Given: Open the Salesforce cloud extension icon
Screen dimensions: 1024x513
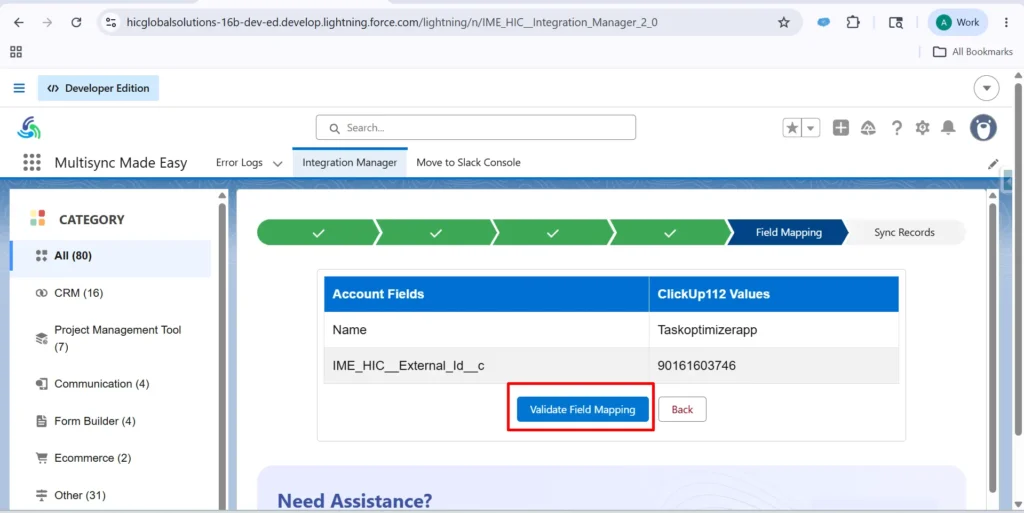Looking at the screenshot, I should tap(824, 22).
